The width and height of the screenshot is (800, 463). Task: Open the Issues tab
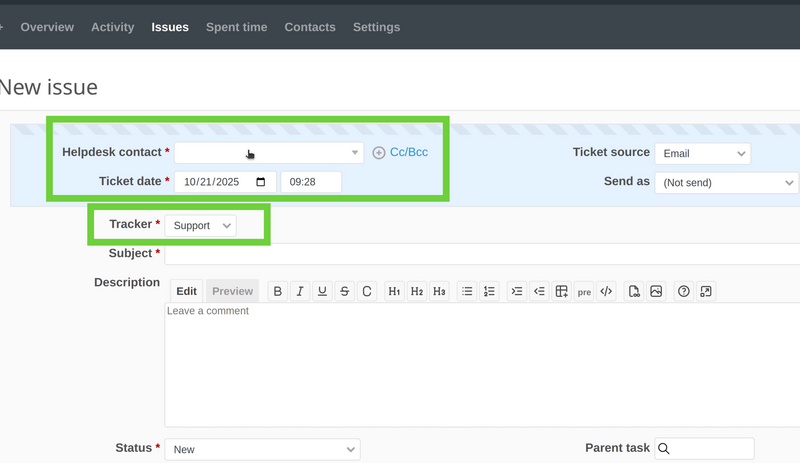[x=170, y=27]
